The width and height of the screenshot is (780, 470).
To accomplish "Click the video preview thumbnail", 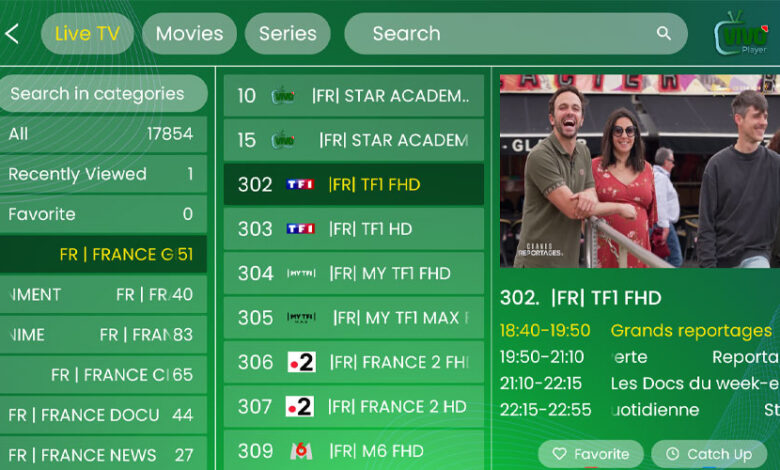I will [639, 171].
